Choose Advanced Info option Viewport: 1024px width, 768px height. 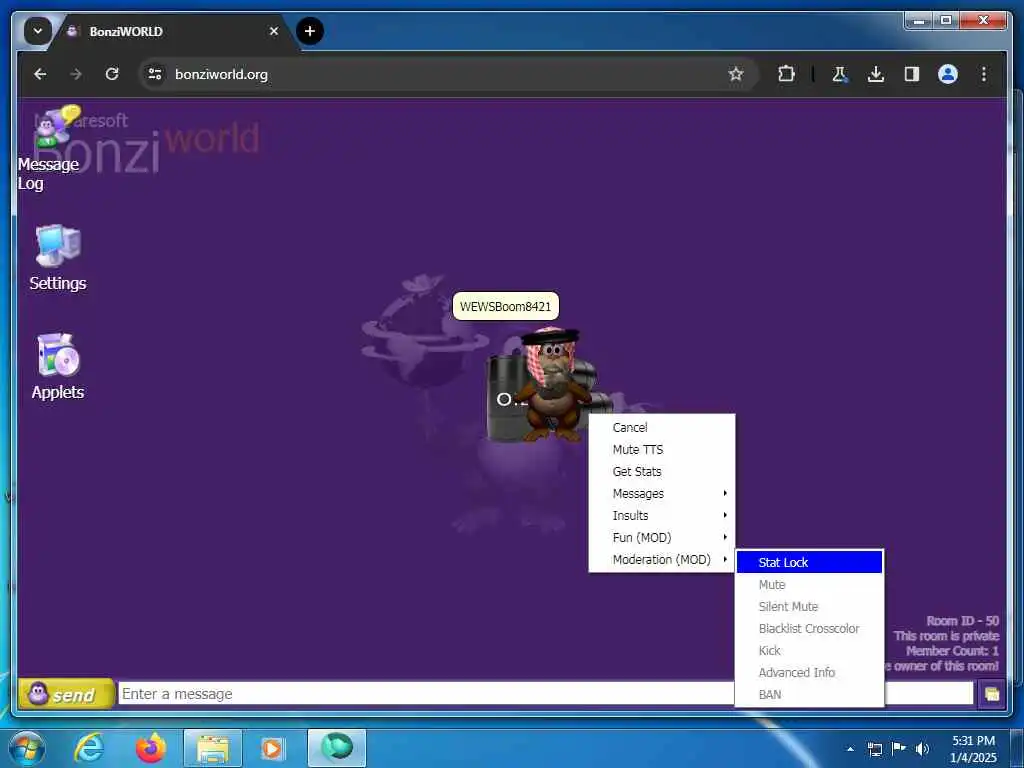(x=809, y=672)
